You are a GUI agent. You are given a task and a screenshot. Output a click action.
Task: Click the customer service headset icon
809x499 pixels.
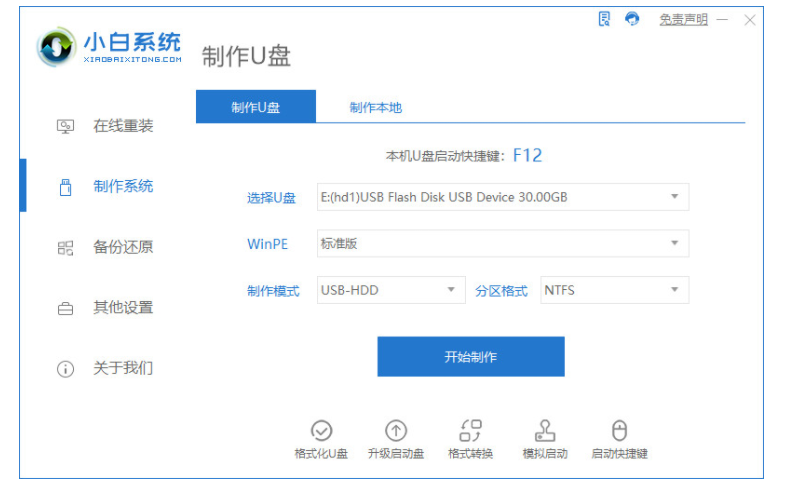click(x=632, y=19)
